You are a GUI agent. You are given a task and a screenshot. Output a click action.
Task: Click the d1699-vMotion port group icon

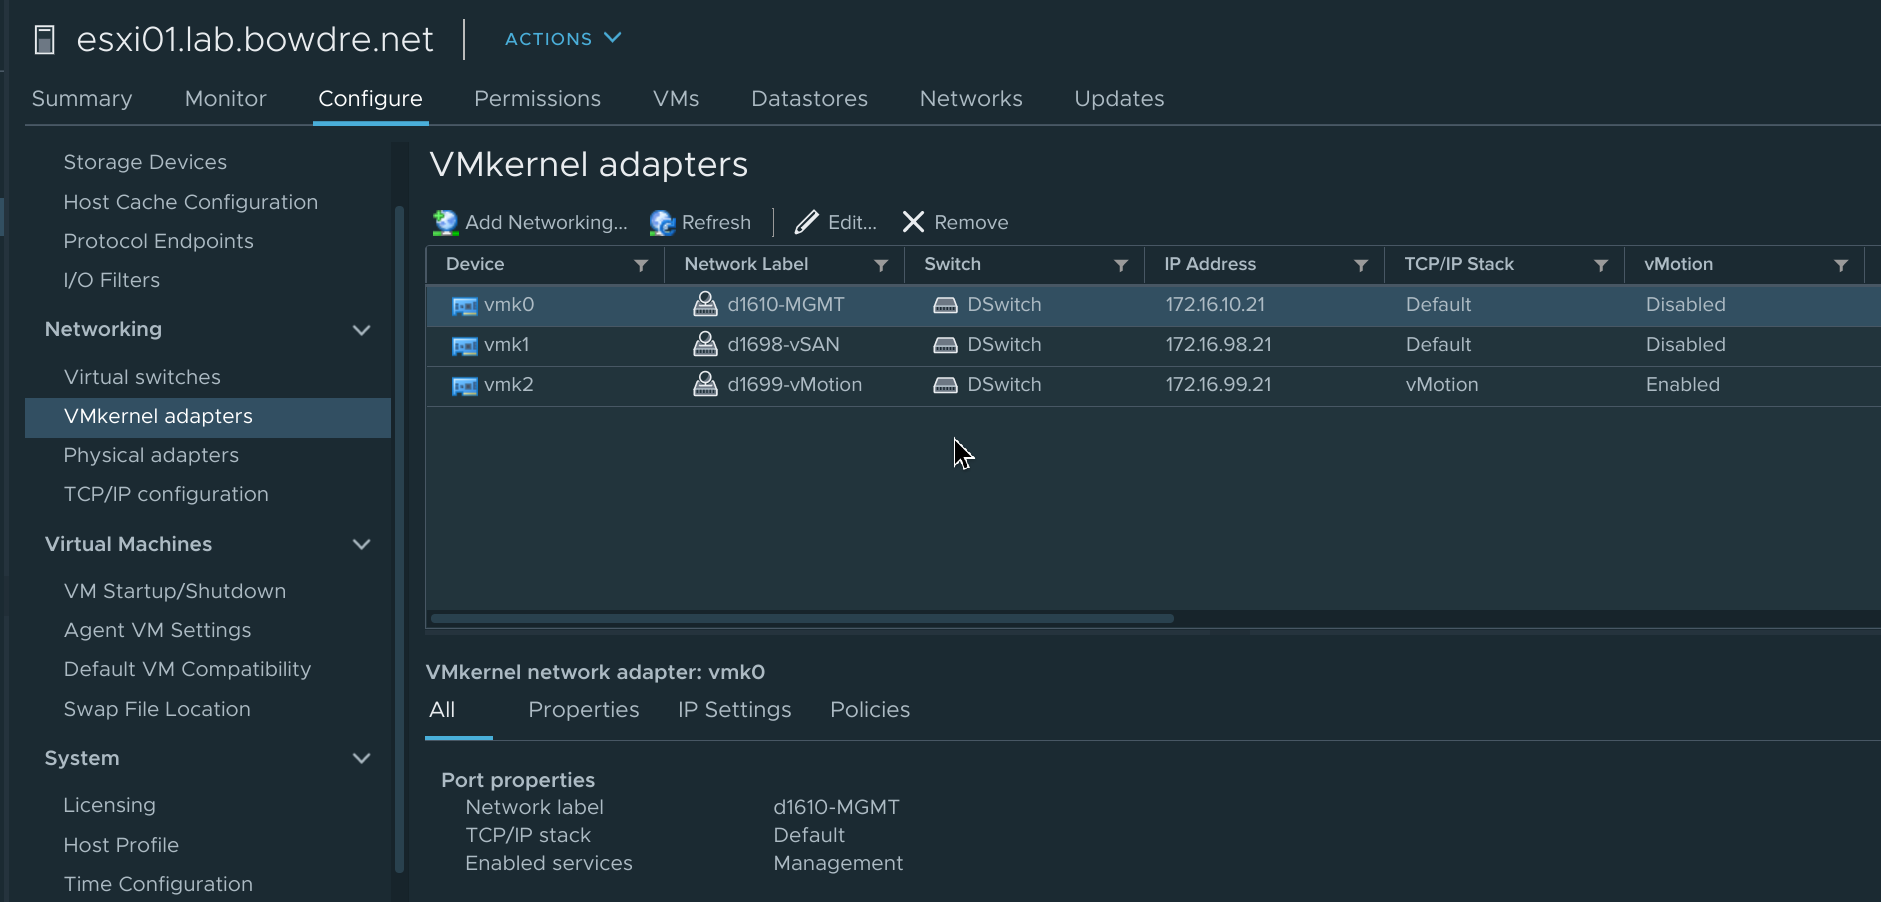pos(705,384)
